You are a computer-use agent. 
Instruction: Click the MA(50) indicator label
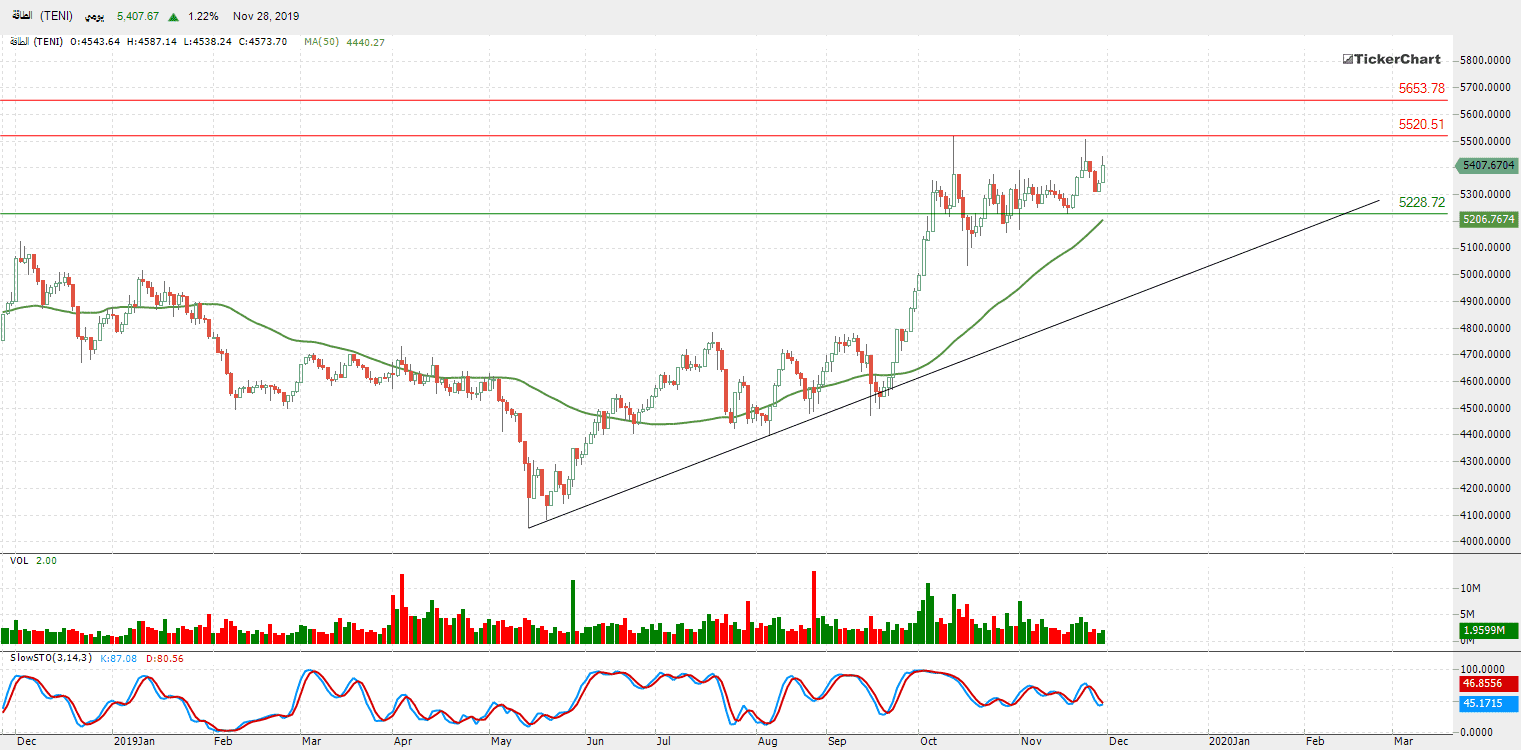(322, 42)
